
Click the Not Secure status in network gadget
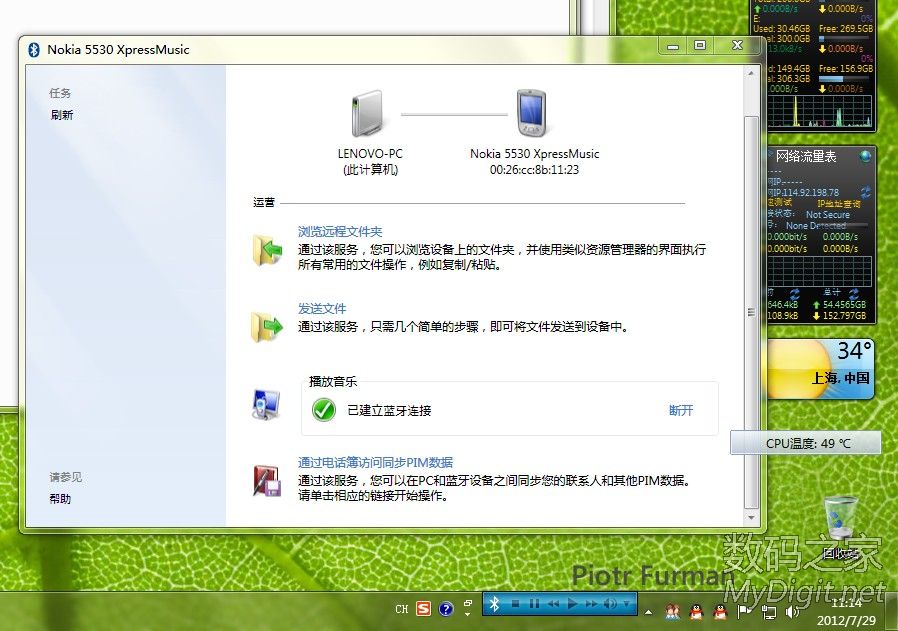[x=828, y=214]
